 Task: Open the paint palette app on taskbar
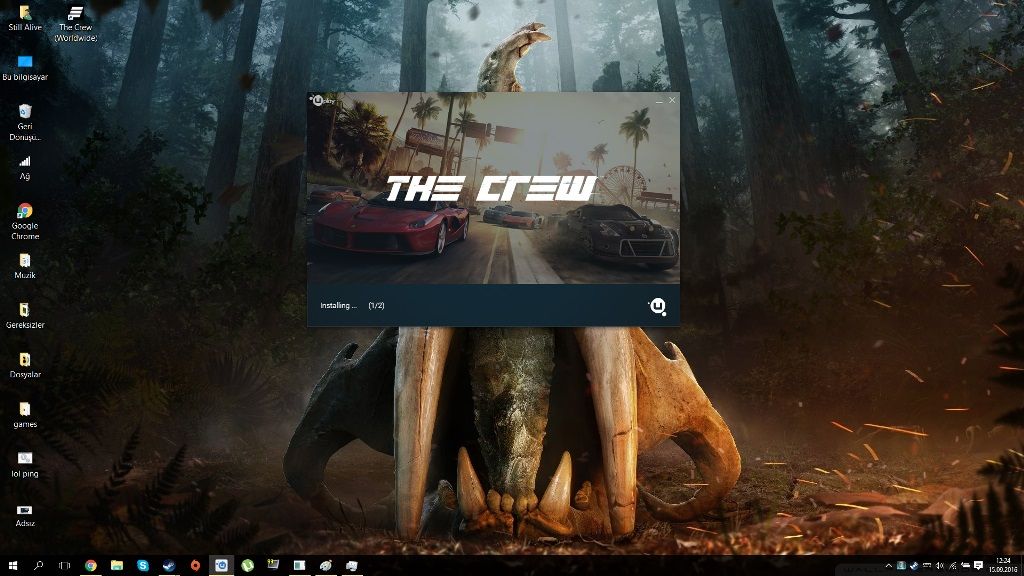pos(325,566)
